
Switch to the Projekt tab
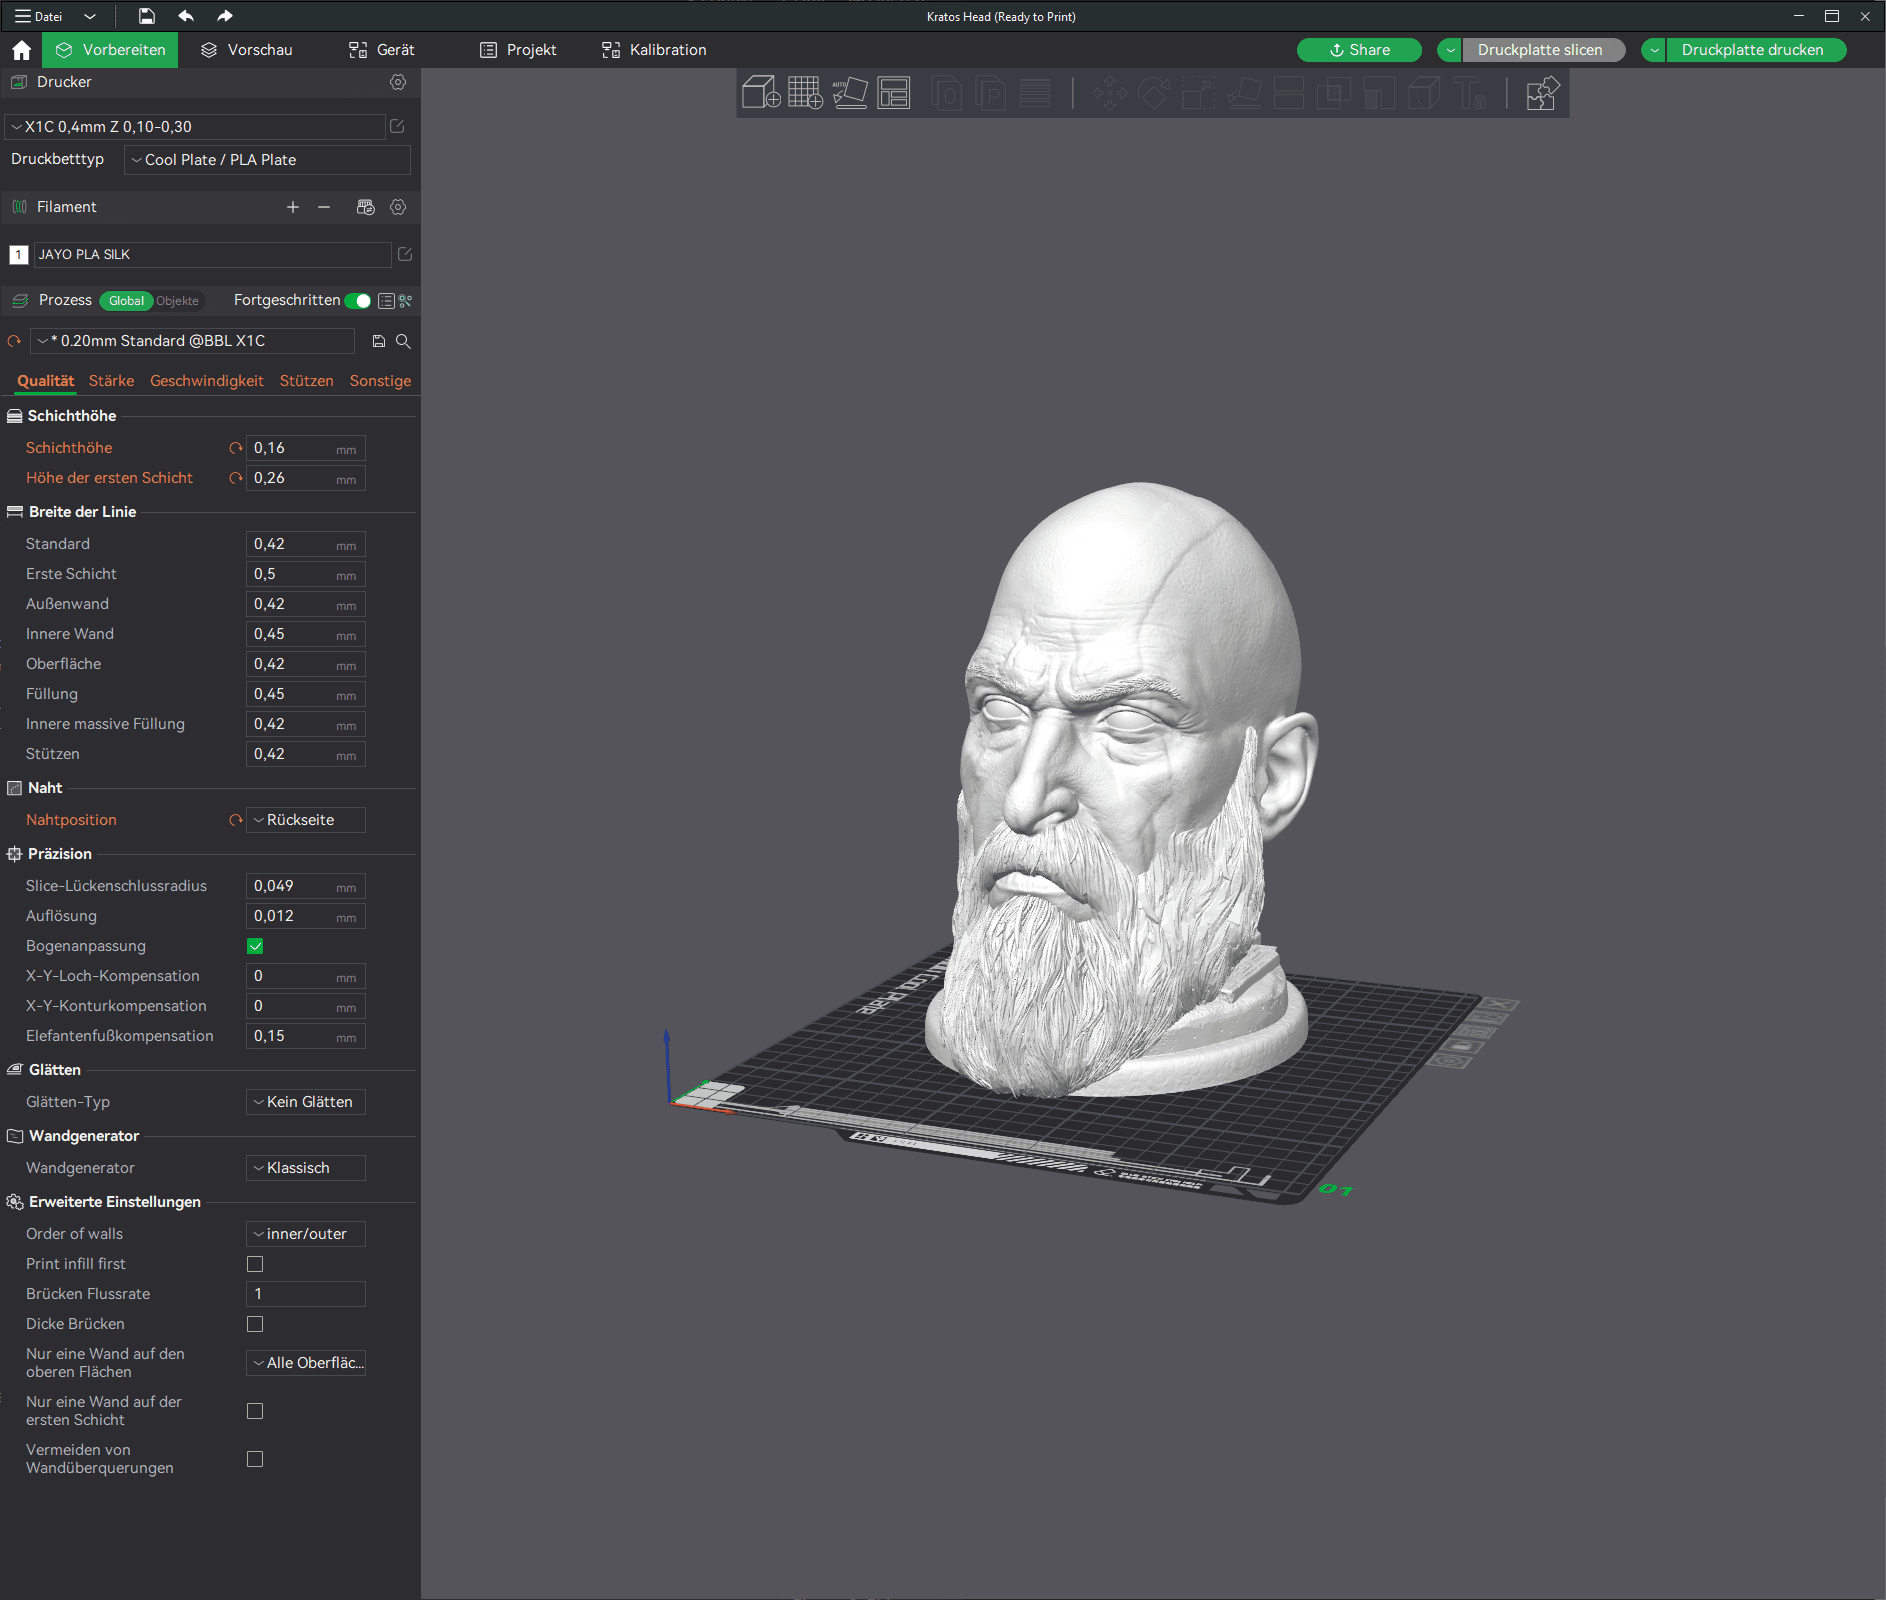[518, 50]
